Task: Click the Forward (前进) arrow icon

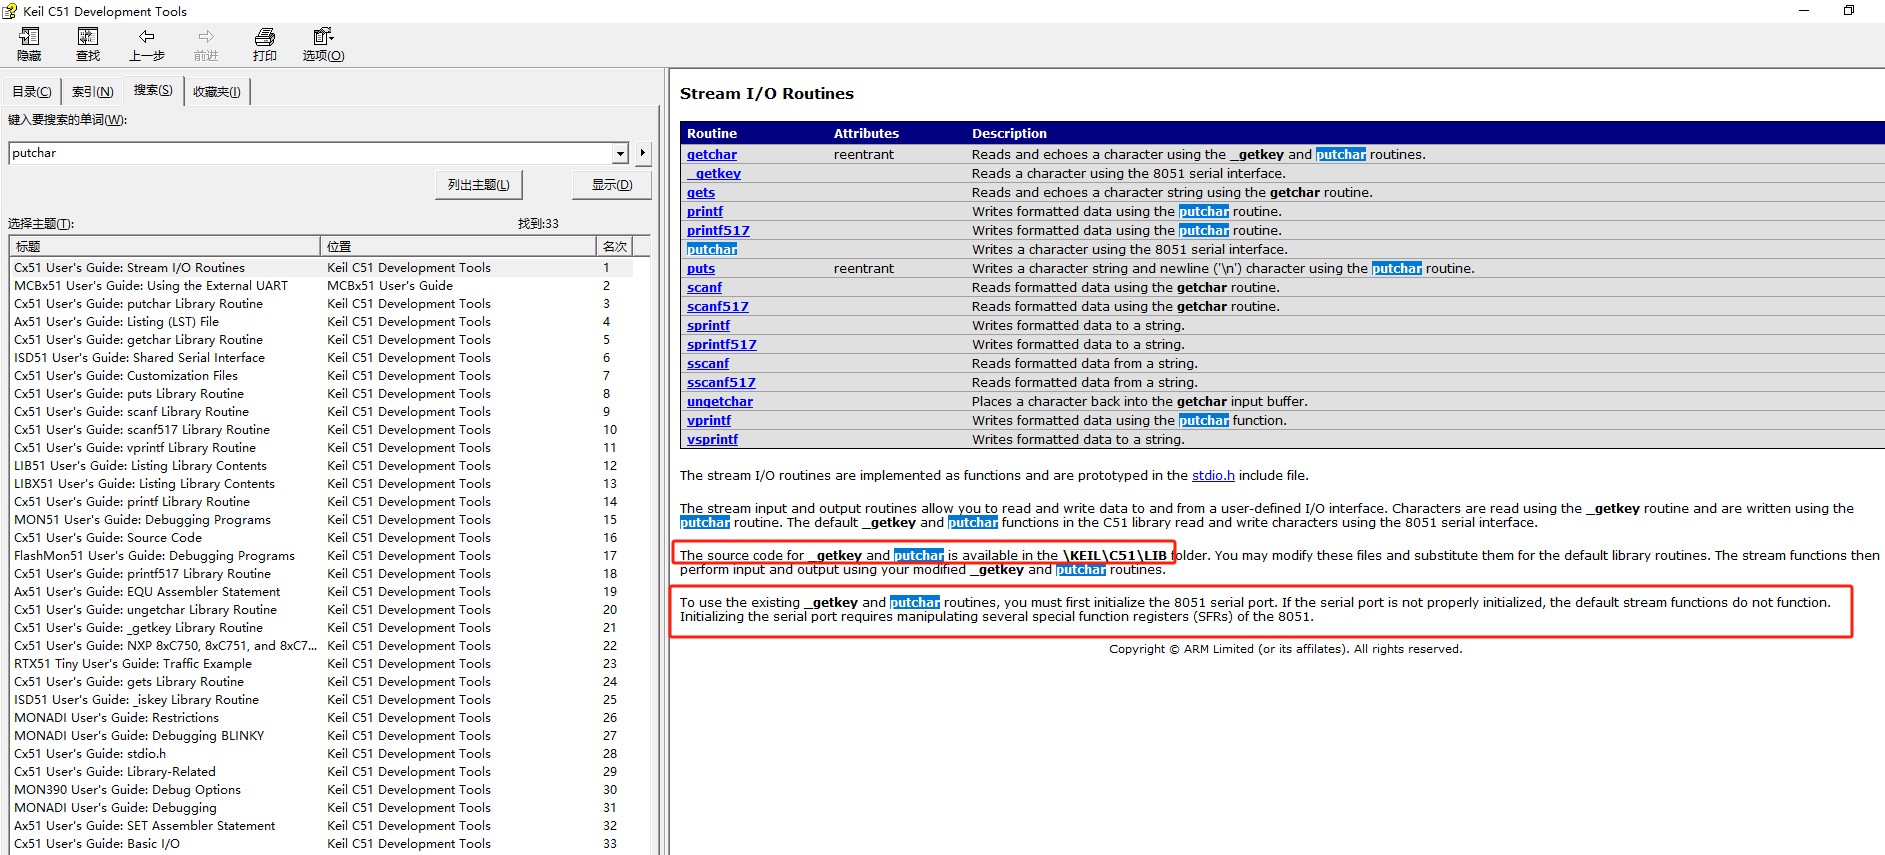Action: (x=206, y=37)
